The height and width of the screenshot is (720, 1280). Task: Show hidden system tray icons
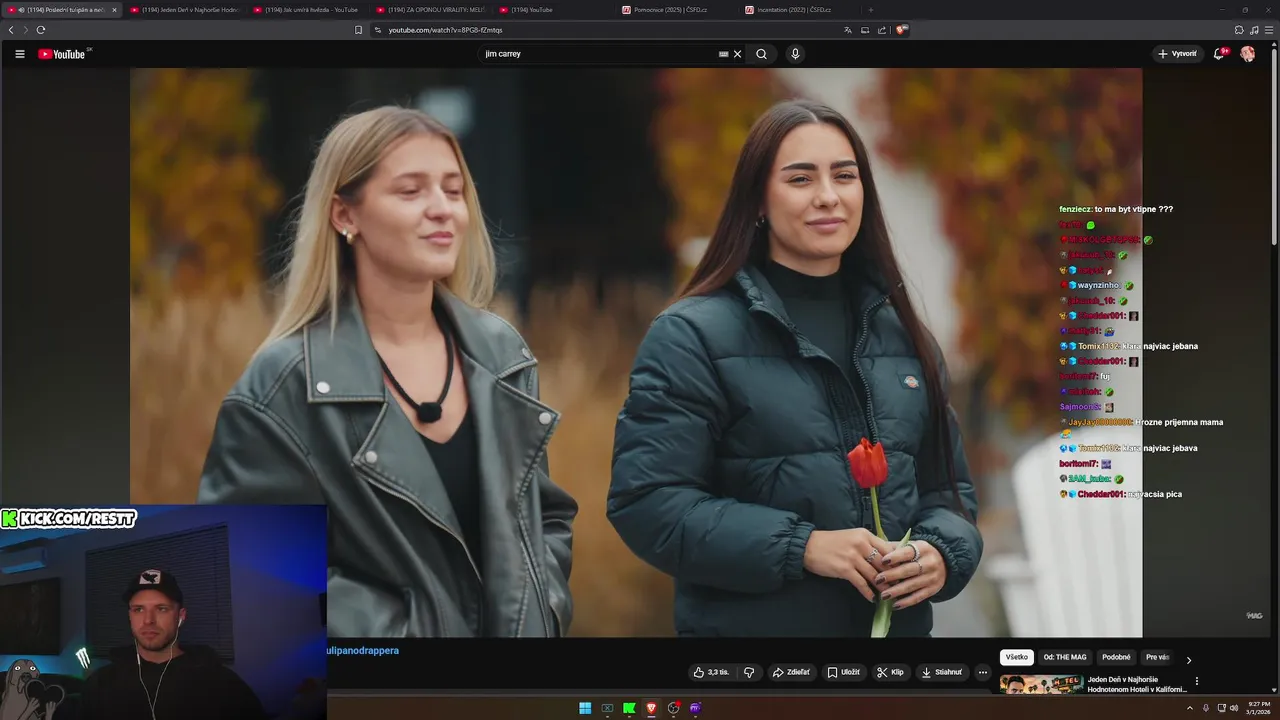click(x=1189, y=708)
